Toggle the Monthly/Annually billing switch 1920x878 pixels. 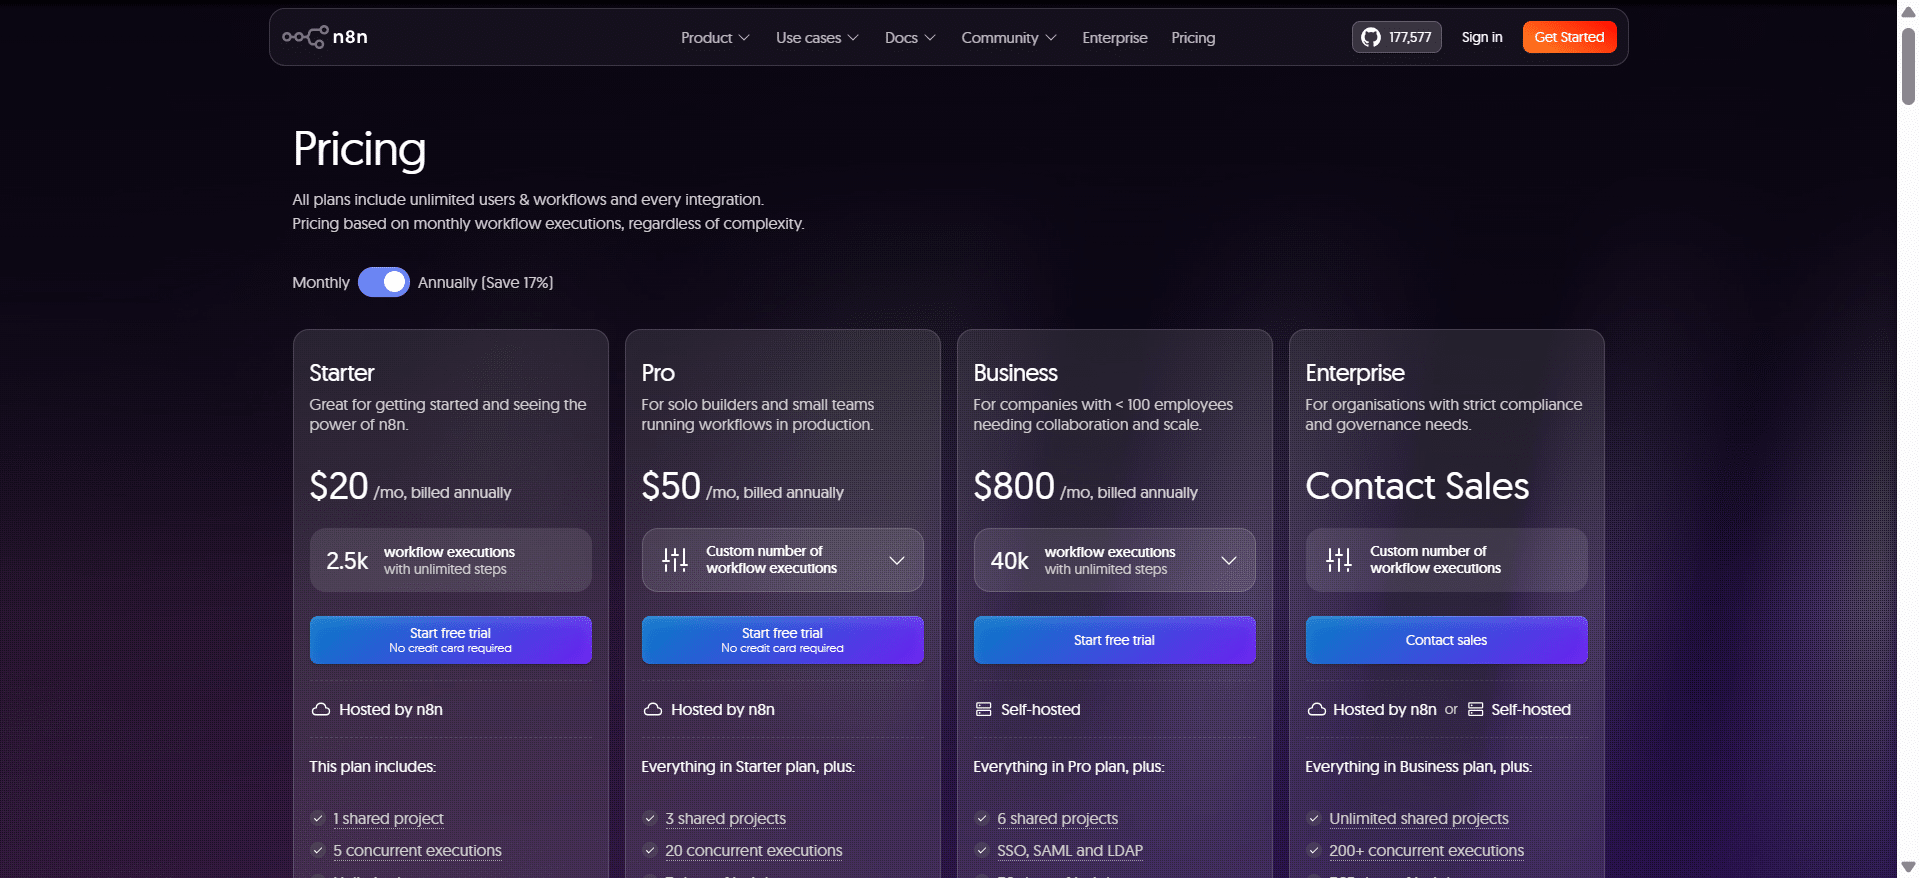click(384, 282)
